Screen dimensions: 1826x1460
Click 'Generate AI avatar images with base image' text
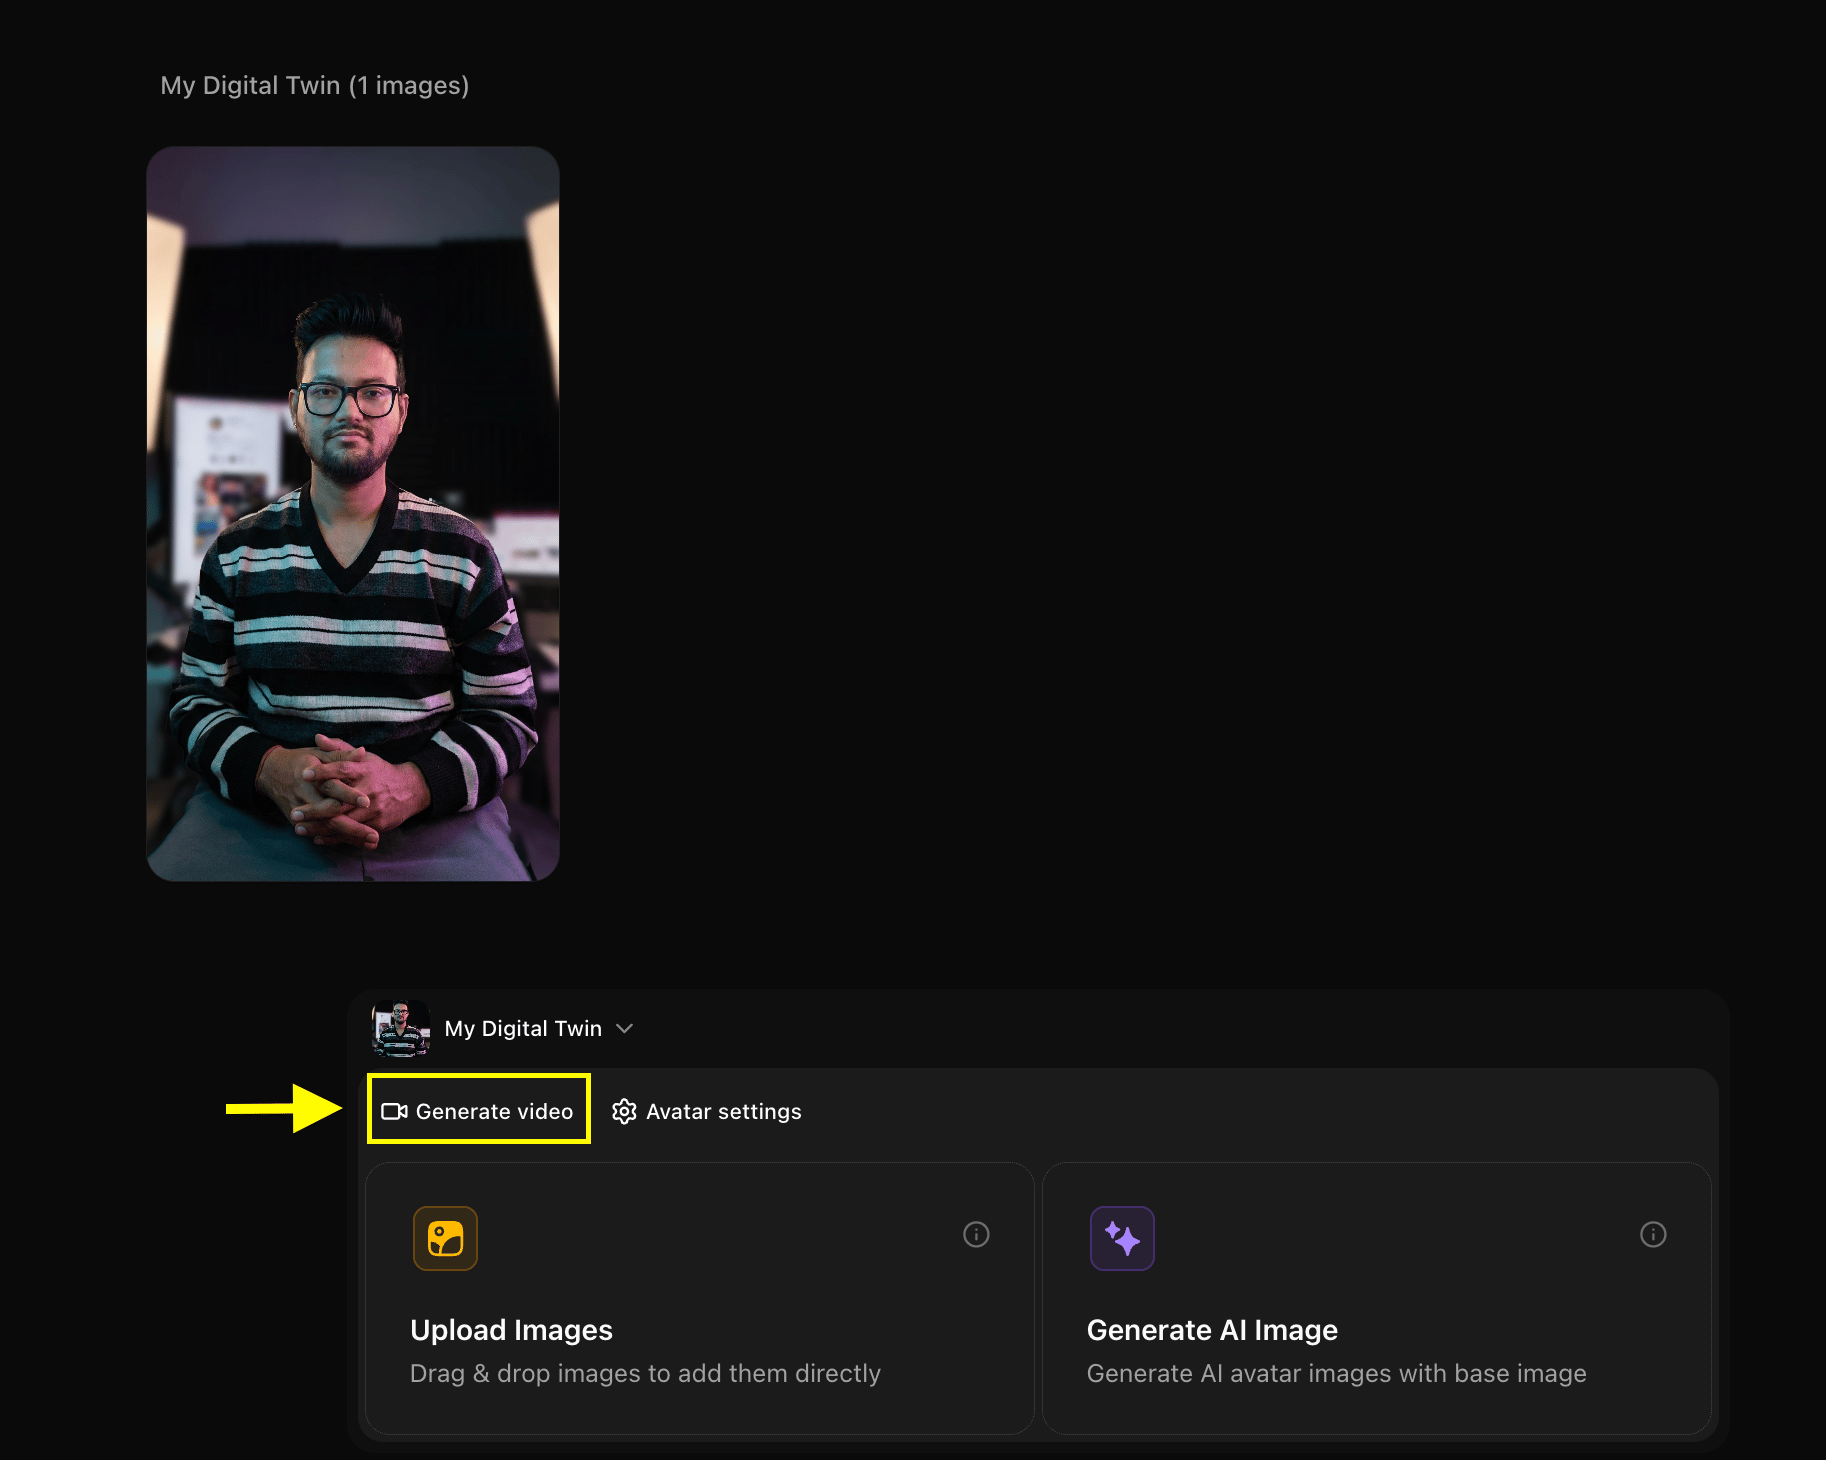(1336, 1373)
